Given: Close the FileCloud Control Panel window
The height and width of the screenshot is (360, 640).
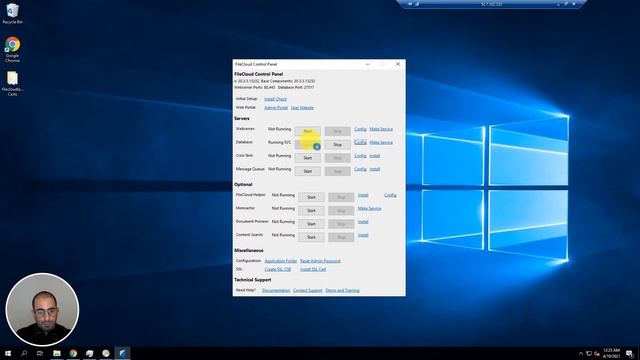Looking at the screenshot, I should click(398, 64).
